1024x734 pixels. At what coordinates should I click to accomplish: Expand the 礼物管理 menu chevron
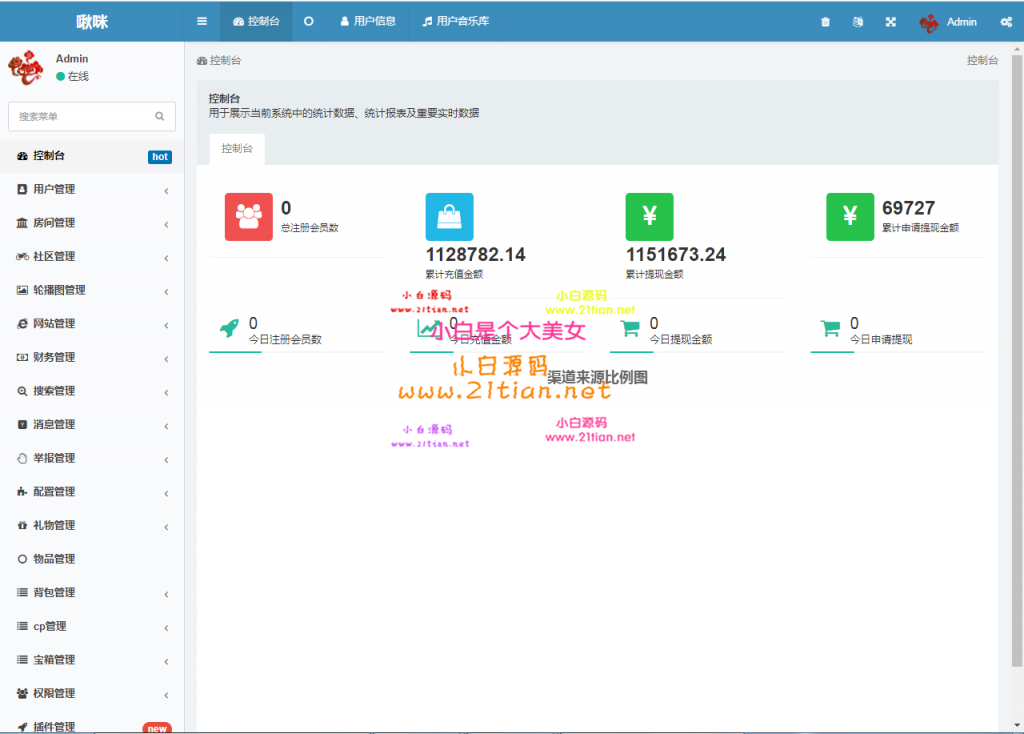pyautogui.click(x=167, y=527)
